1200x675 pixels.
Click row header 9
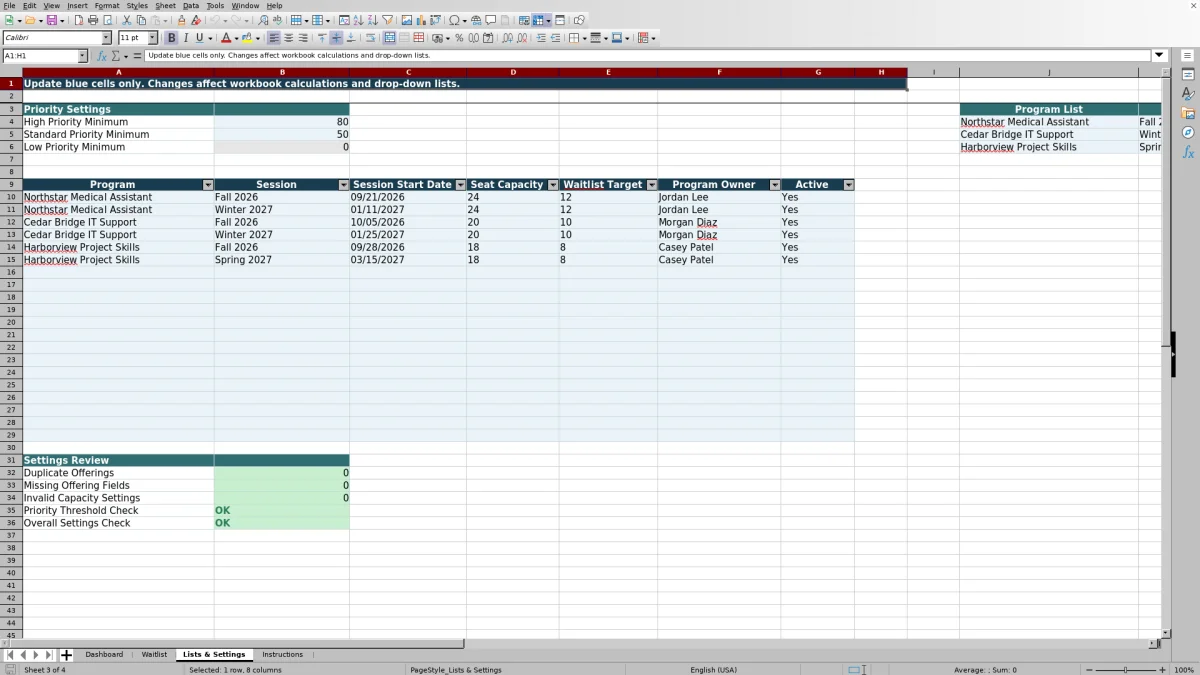click(x=11, y=185)
